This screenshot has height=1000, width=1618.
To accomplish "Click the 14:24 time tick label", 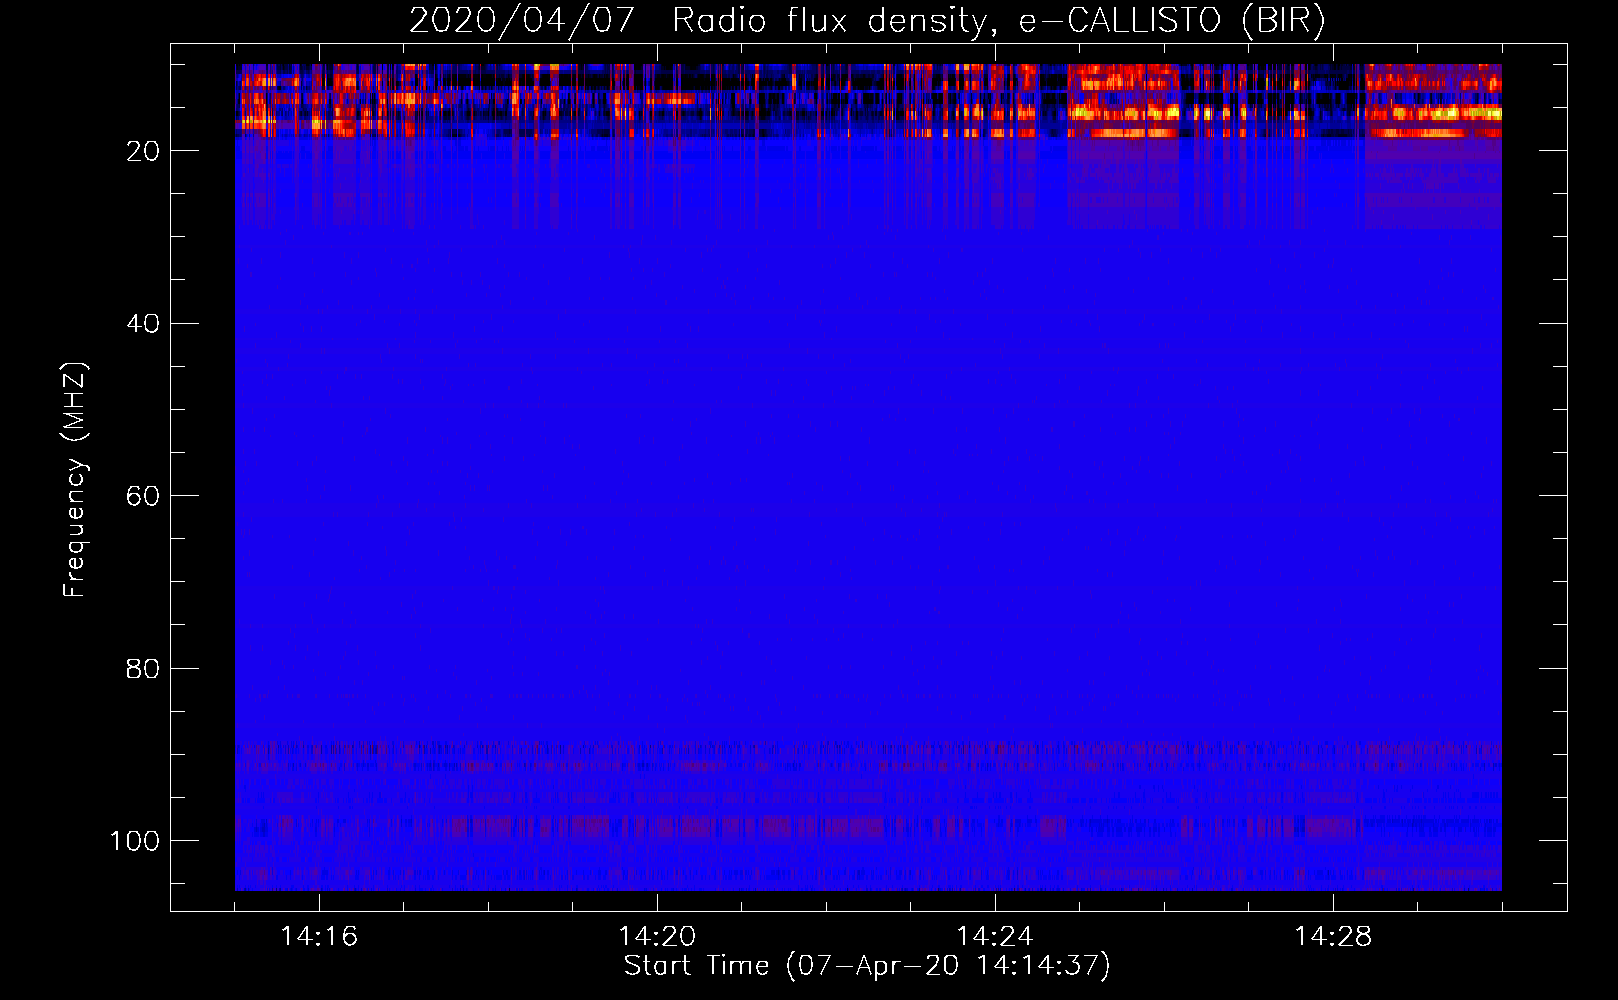I will click(995, 936).
